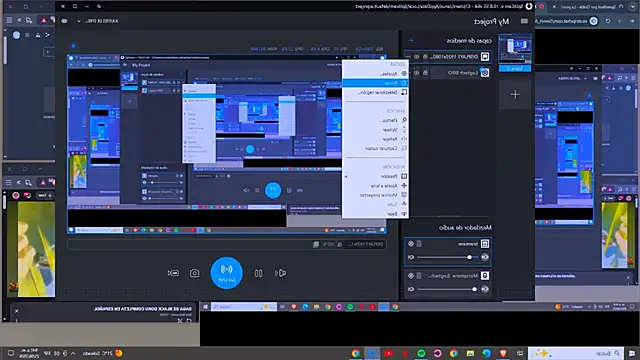
Task: Choose Voltear in the context menu
Action: click(376, 130)
